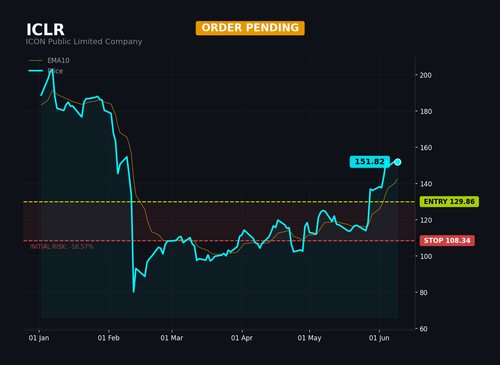
Task: Click the 180 price axis label
Action: pos(426,111)
